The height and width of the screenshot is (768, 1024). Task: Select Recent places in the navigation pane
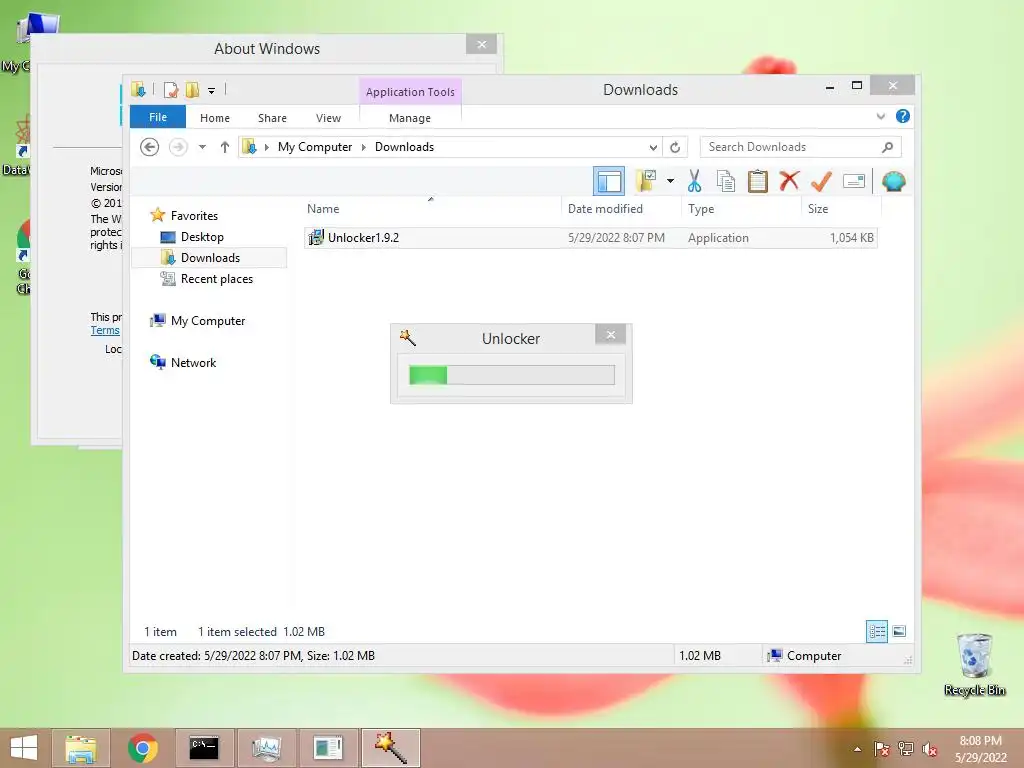pyautogui.click(x=216, y=279)
